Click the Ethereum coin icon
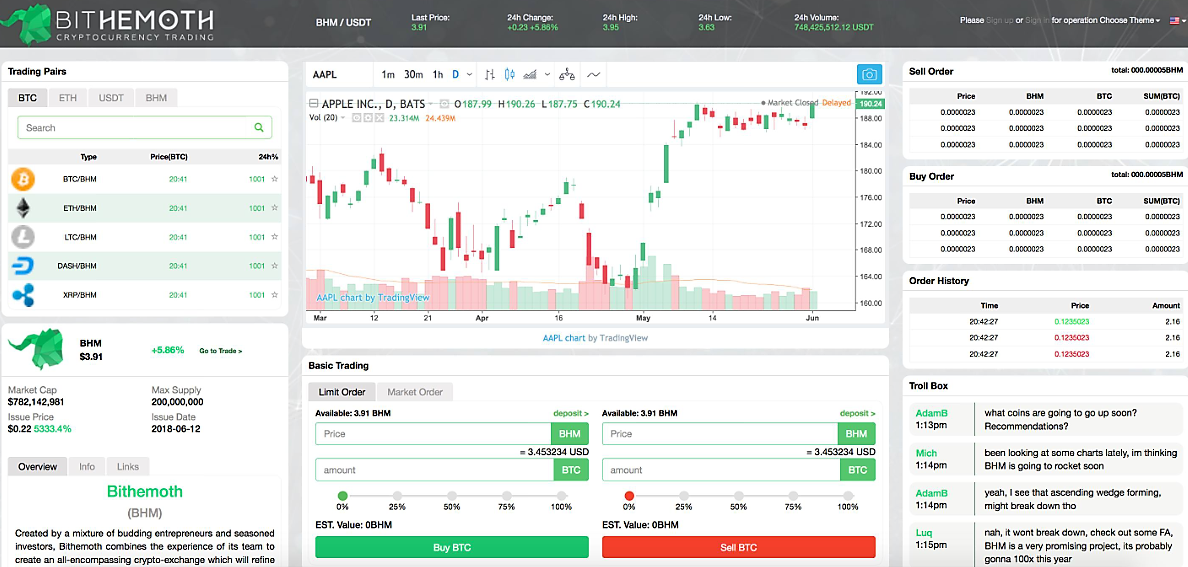 click(23, 208)
